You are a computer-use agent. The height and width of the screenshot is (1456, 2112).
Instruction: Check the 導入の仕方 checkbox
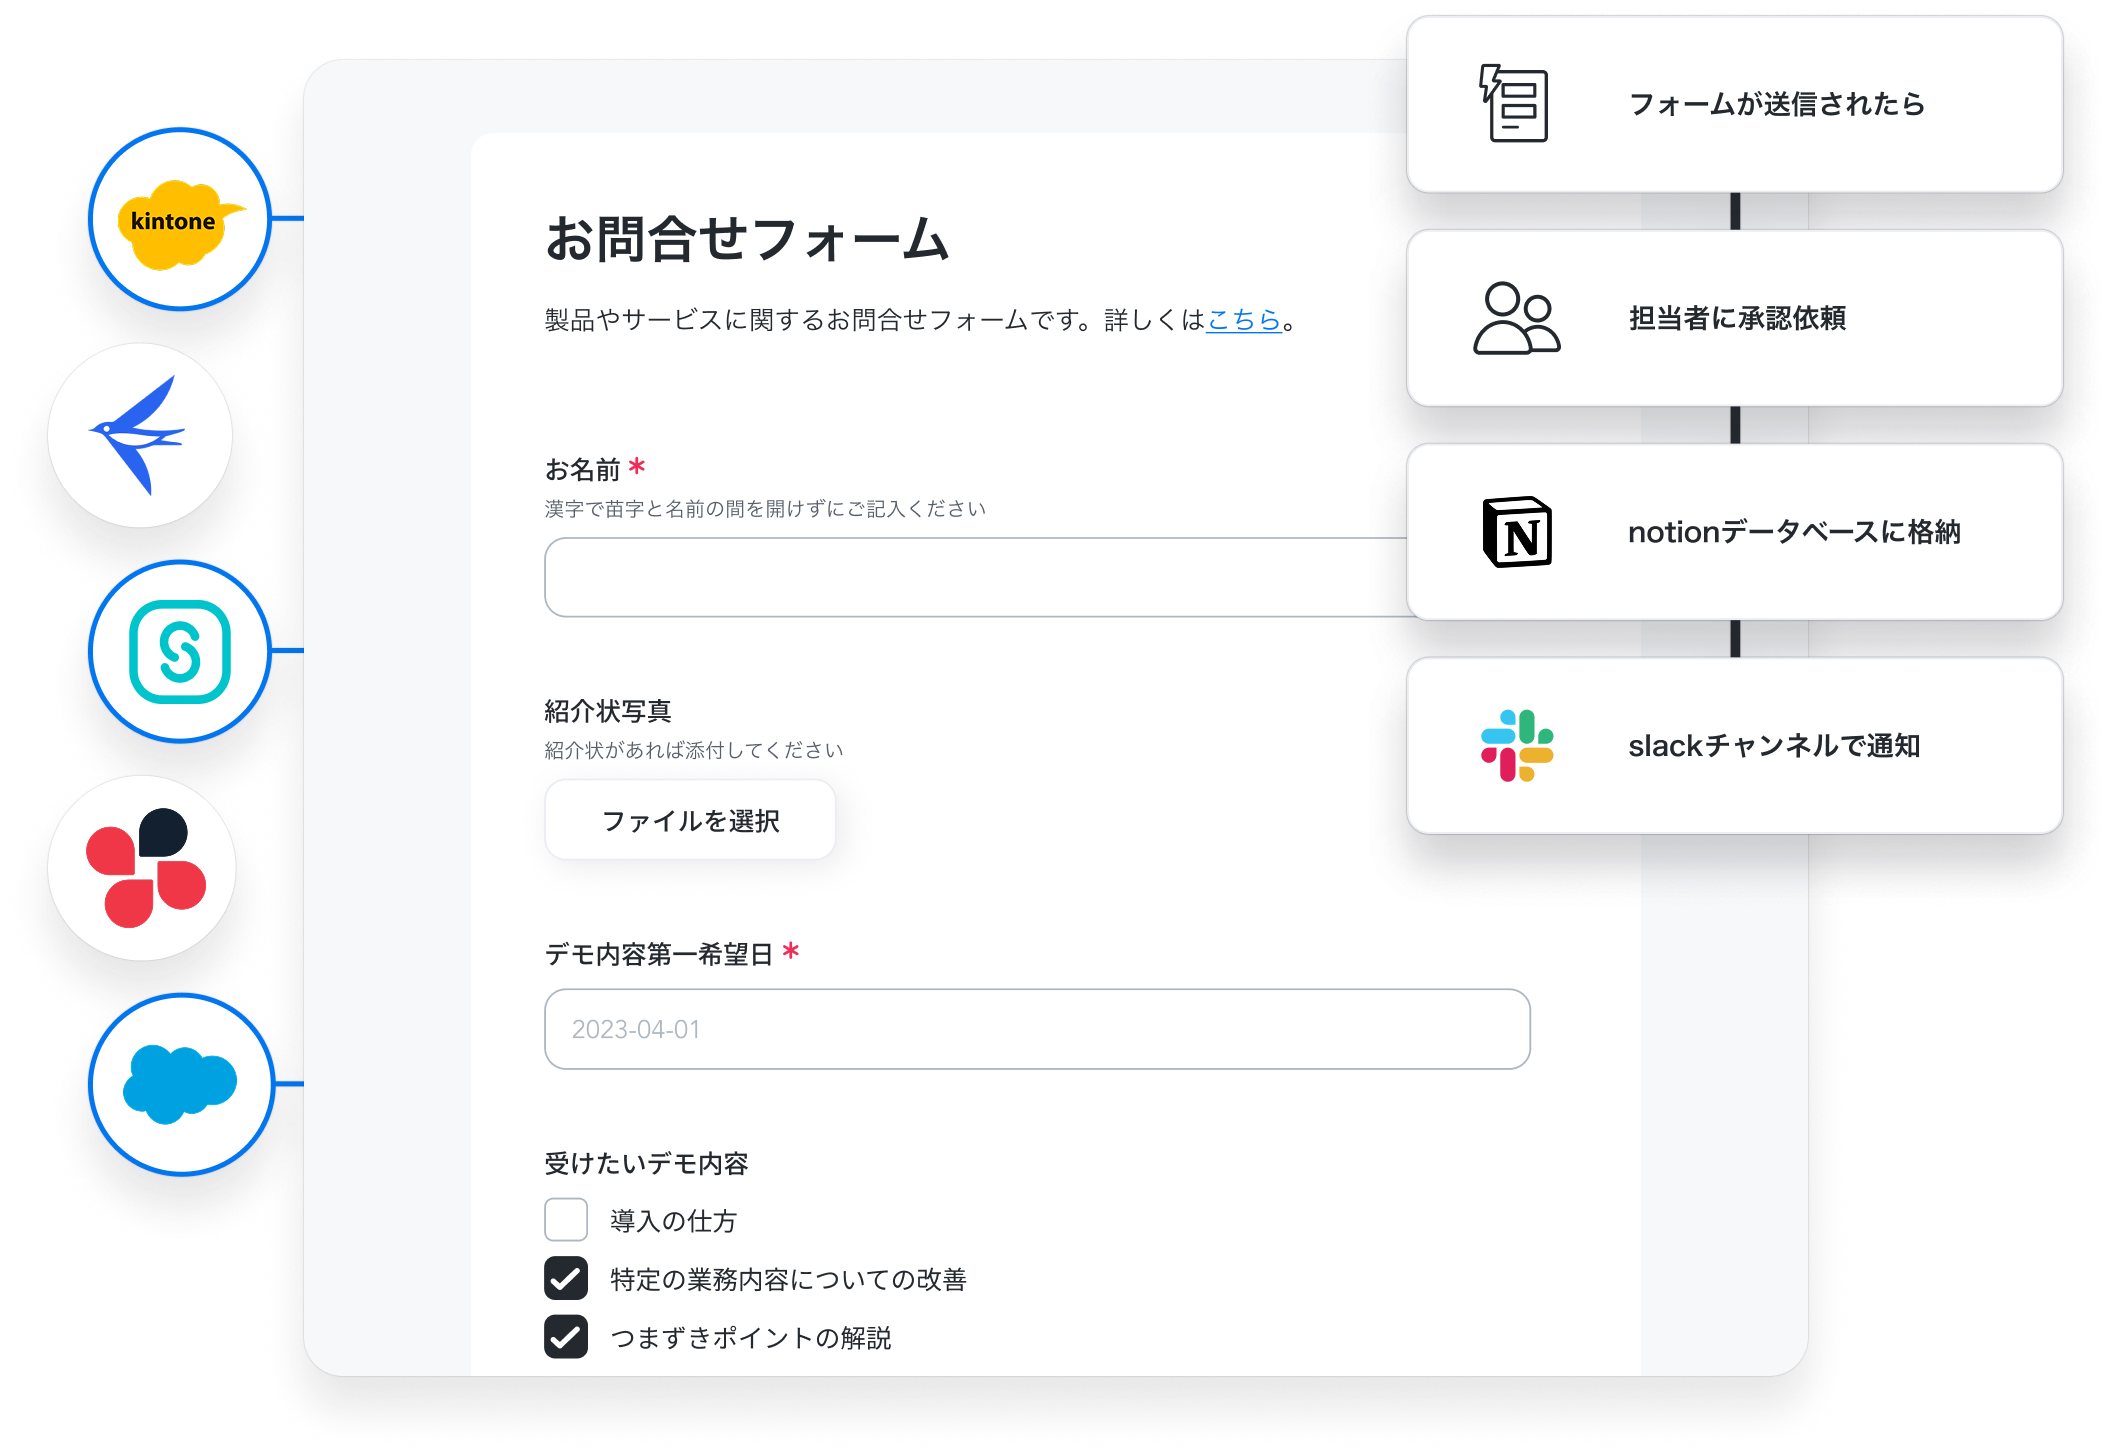coord(566,1220)
